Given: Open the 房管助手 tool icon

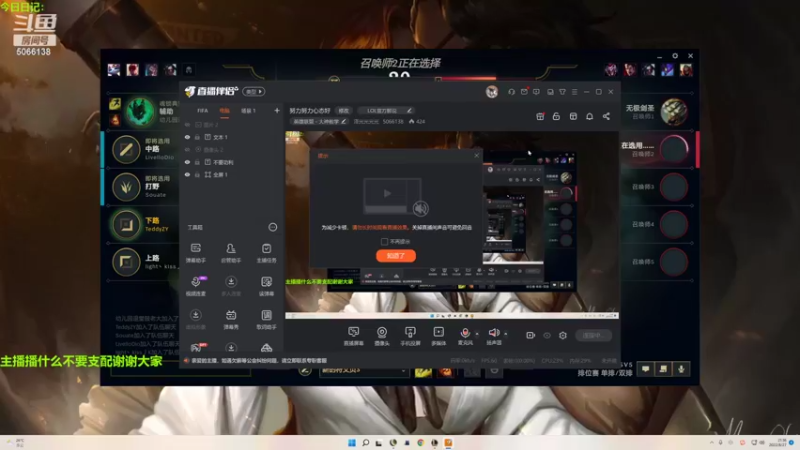Looking at the screenshot, I should (231, 252).
